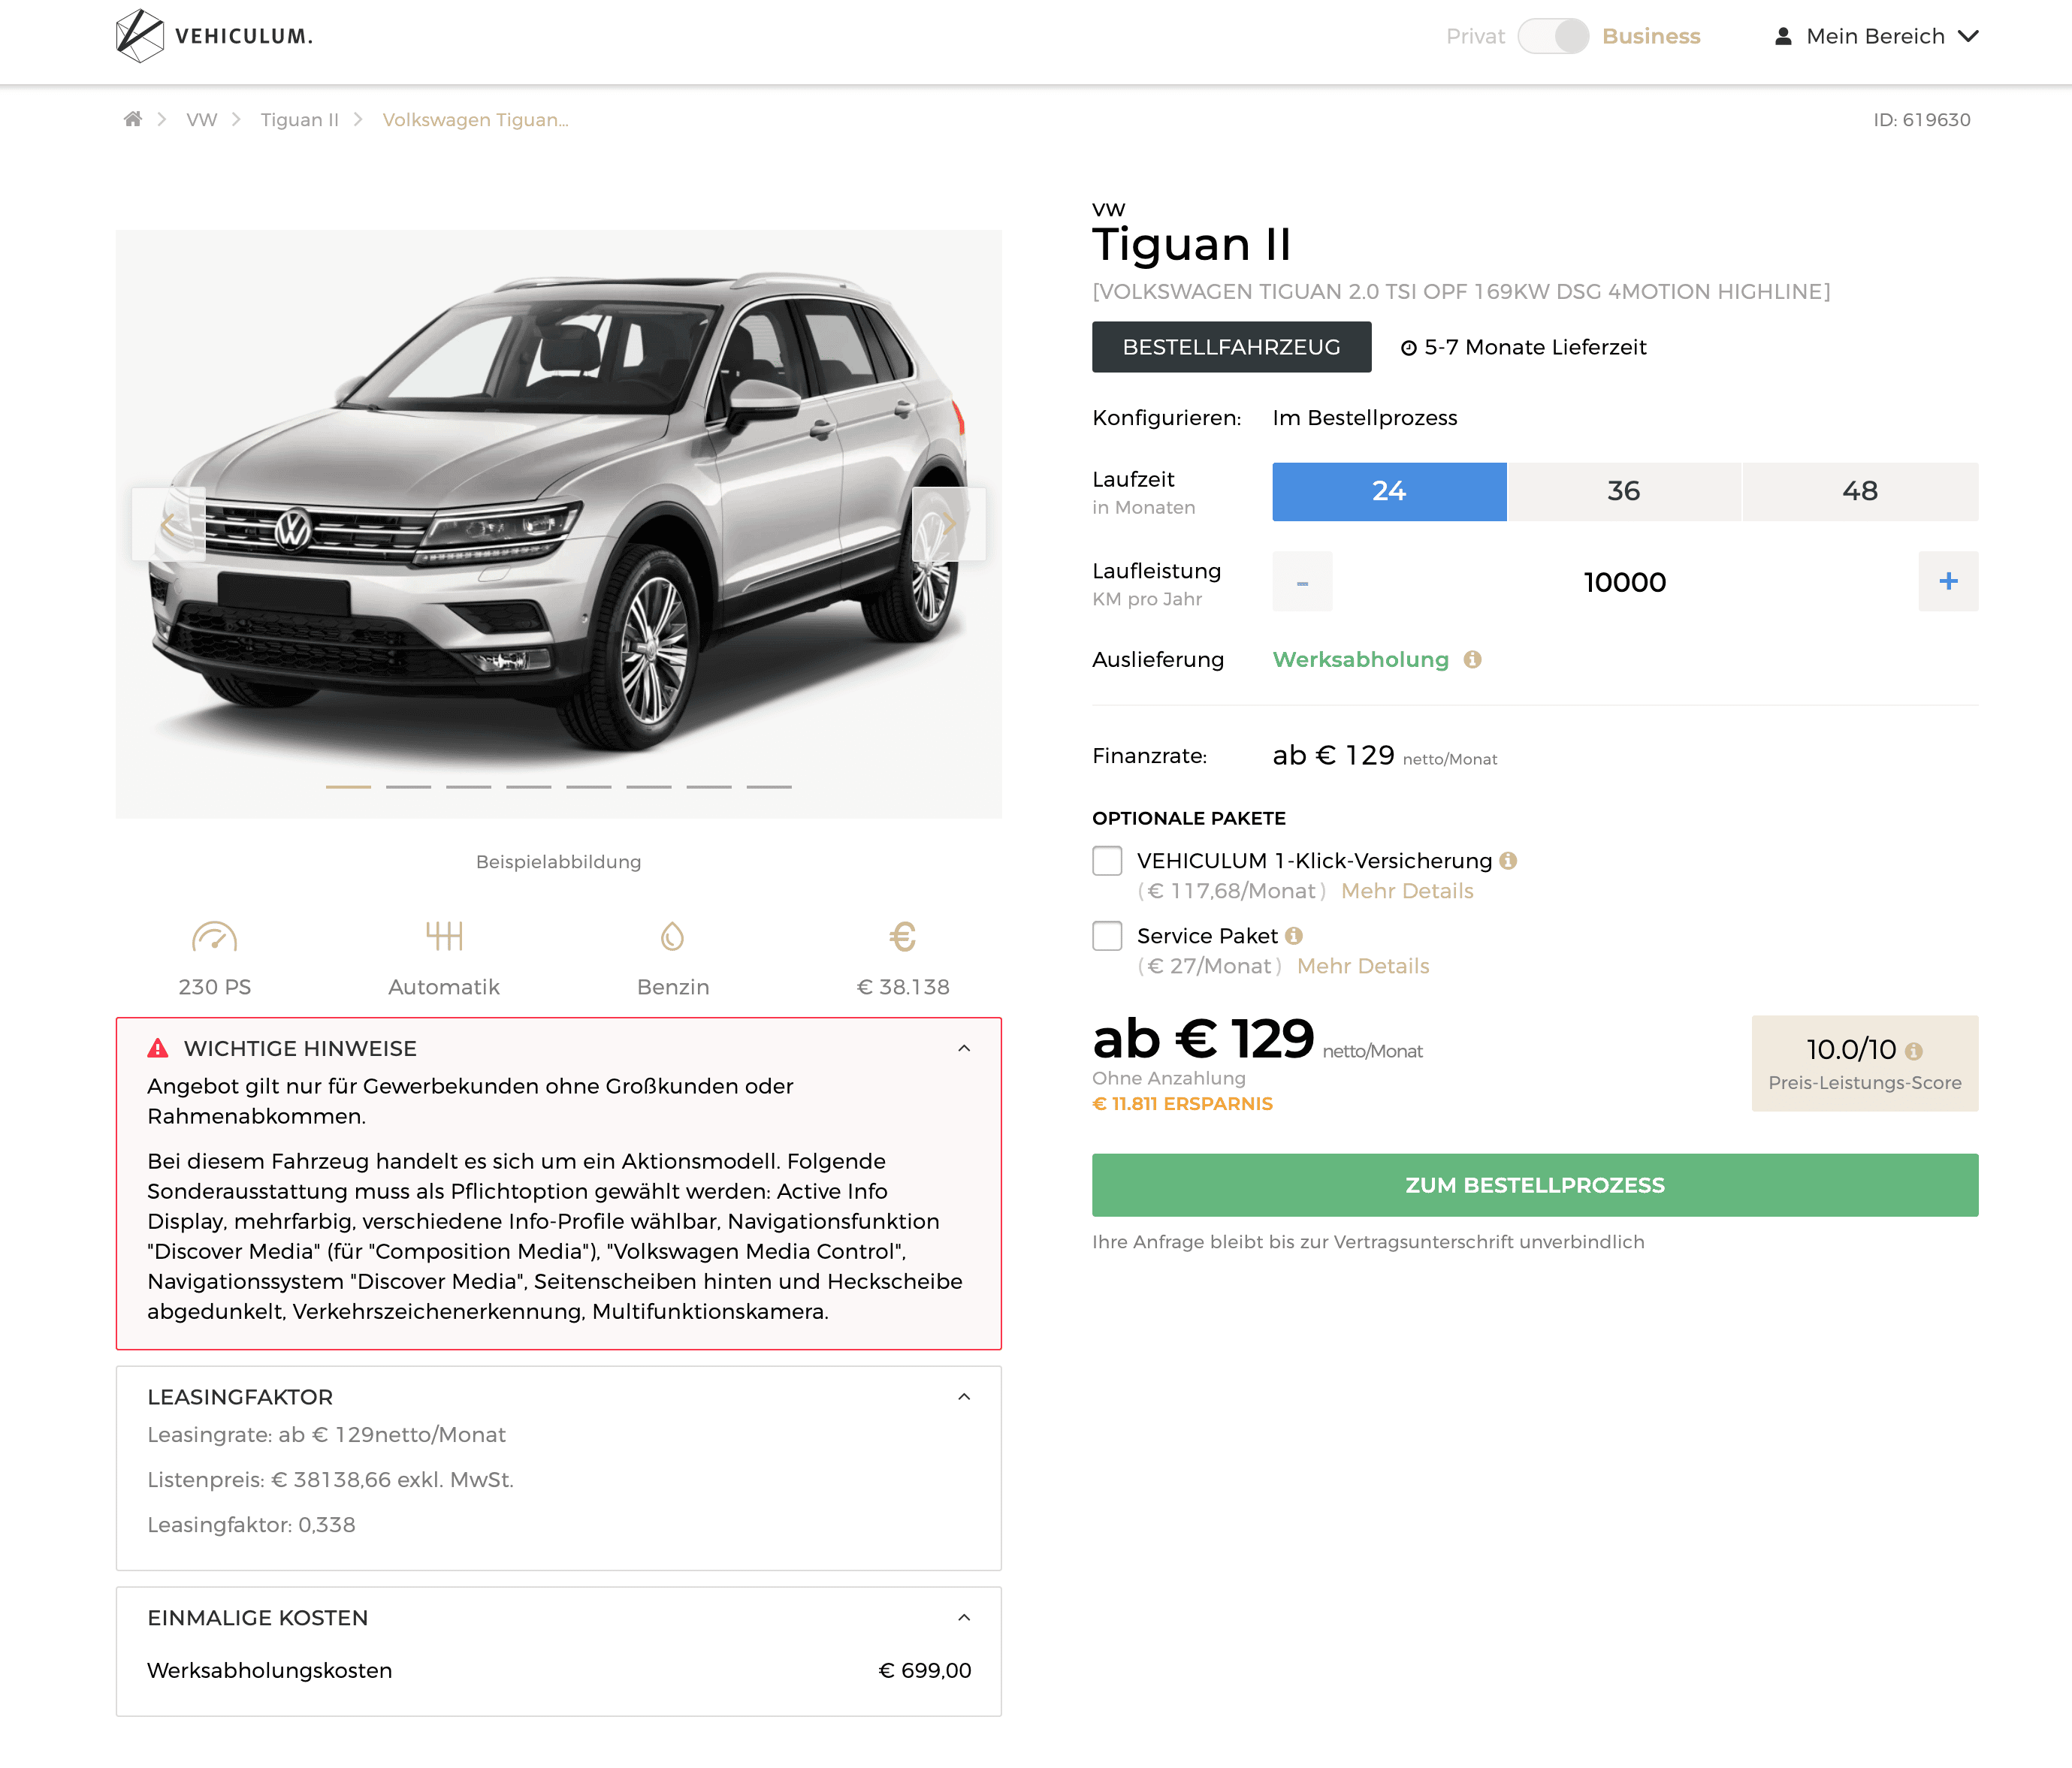This screenshot has width=2072, height=1768.
Task: Click the € 11.811 ERSPARNIS text
Action: [x=1182, y=1103]
